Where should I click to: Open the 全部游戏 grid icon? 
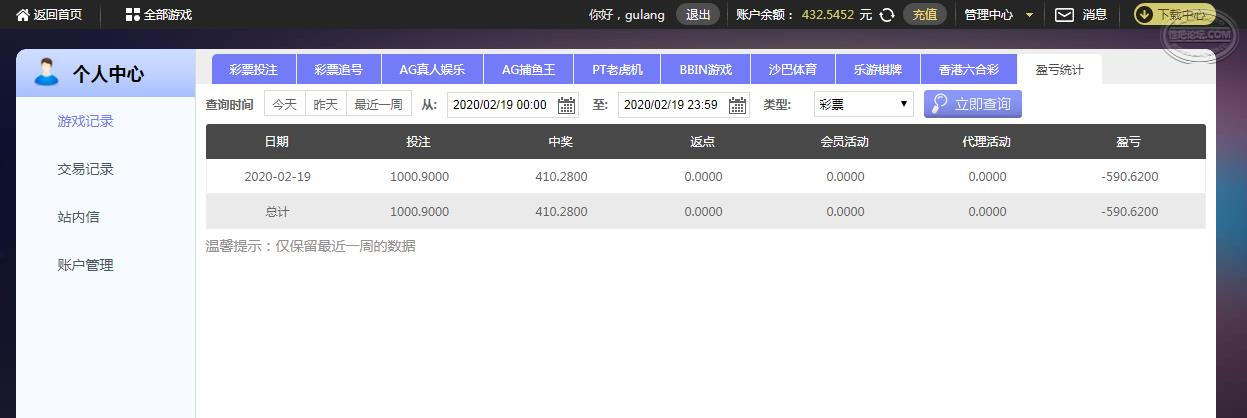click(x=133, y=15)
